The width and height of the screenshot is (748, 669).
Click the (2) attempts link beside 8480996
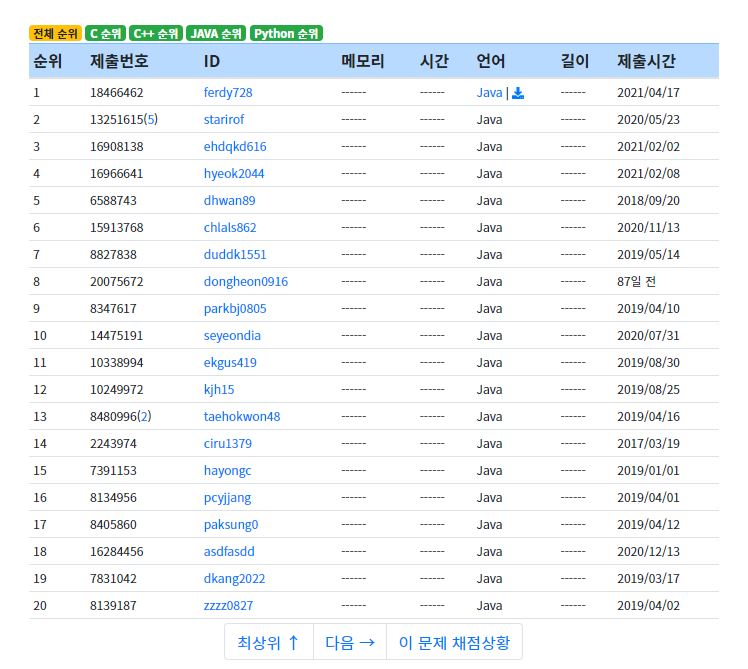pos(144,417)
